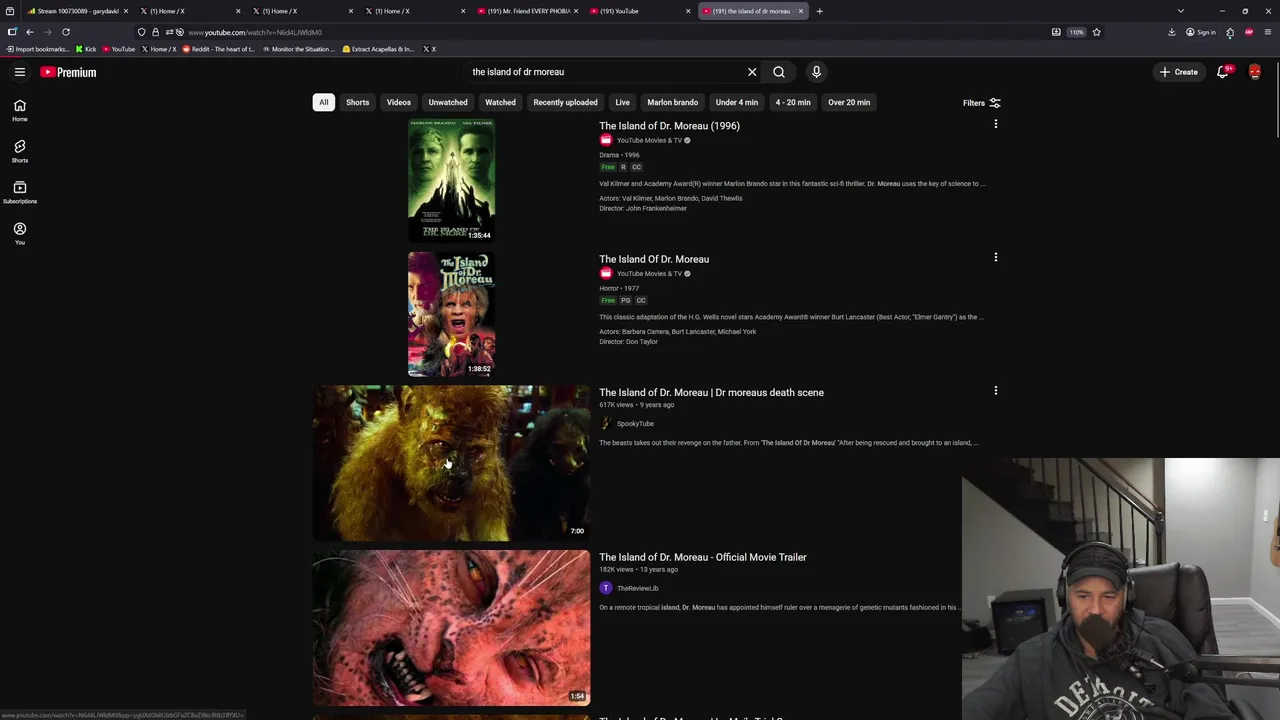Toggle the Watched filter chip
This screenshot has height=720, width=1280.
[500, 102]
